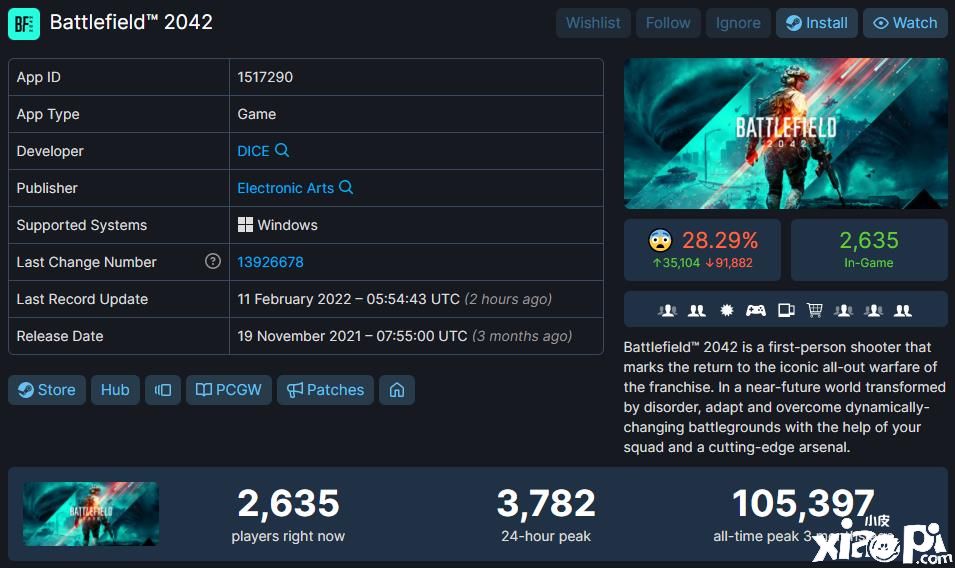This screenshot has width=955, height=568.
Task: Click the scared face emoji rating icon
Action: 660,240
